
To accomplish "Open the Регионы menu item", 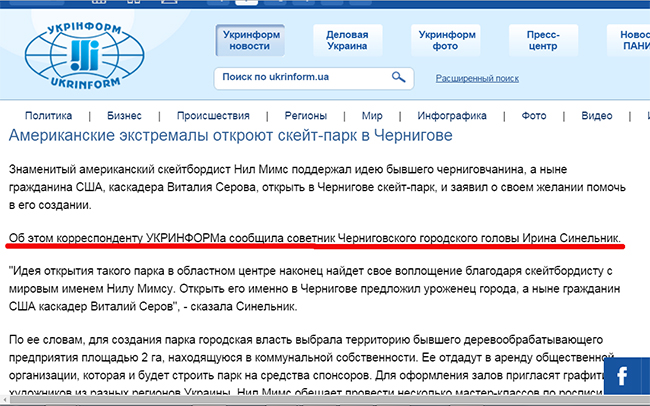I will pyautogui.click(x=305, y=115).
